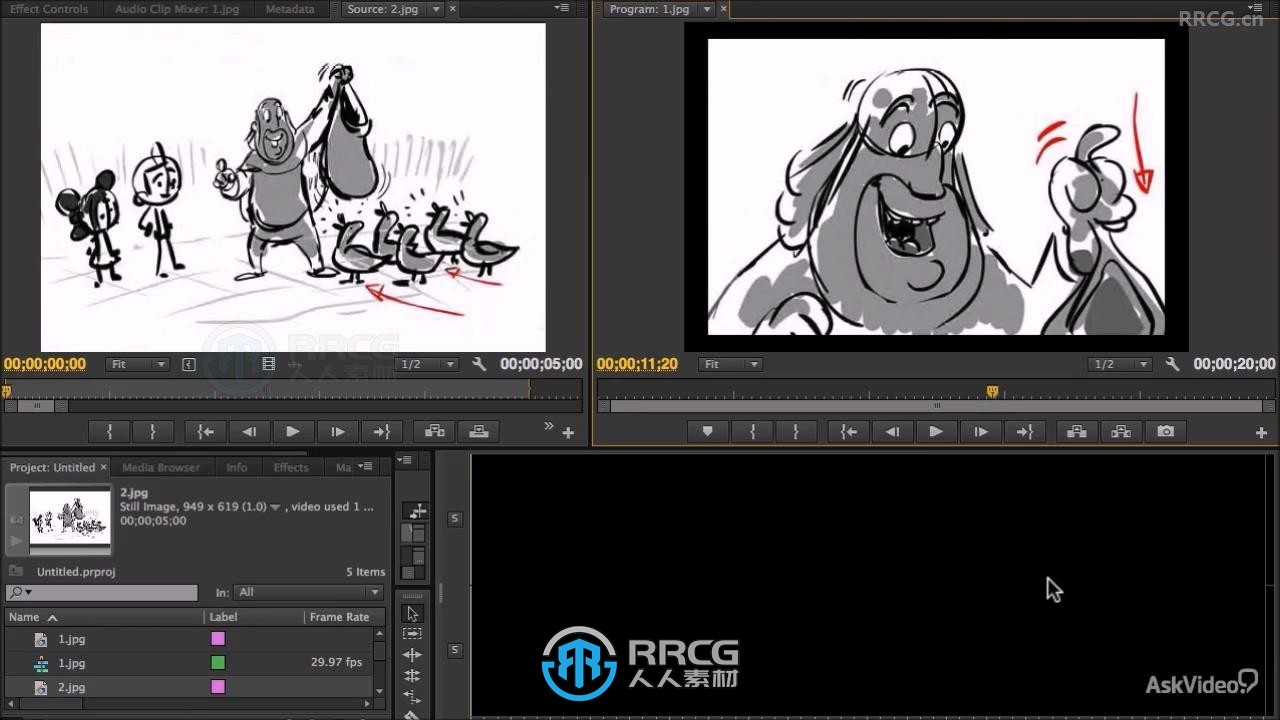Screen dimensions: 1280x720
Task: Open Source monitor Fit zoom dropdown
Action: tap(137, 364)
